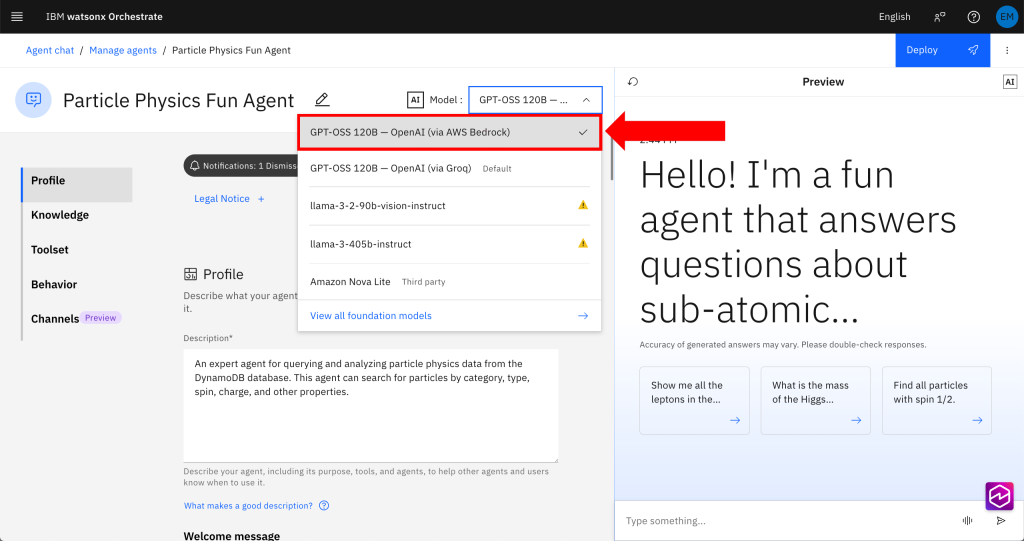1024x541 pixels.
Task: Click the voice input waveform icon
Action: pyautogui.click(x=967, y=521)
